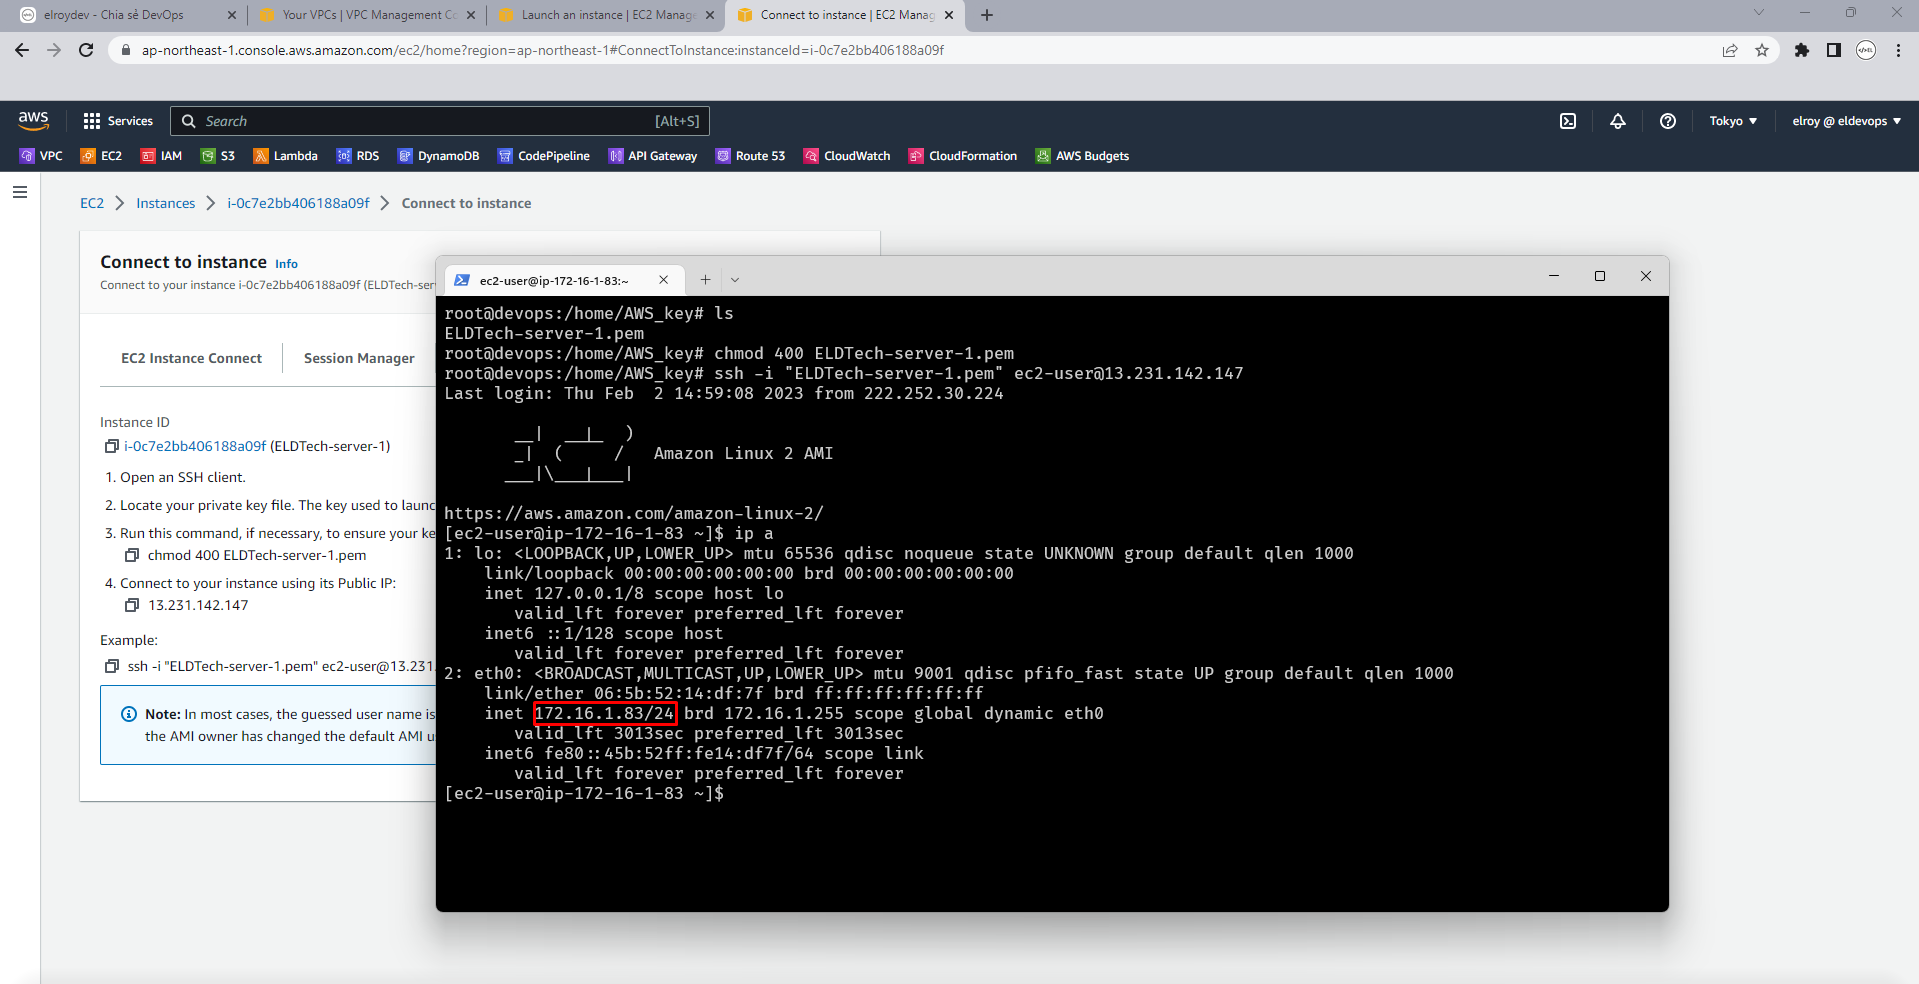Image resolution: width=1919 pixels, height=984 pixels.
Task: Open Chrome three-dot menu
Action: [1898, 50]
